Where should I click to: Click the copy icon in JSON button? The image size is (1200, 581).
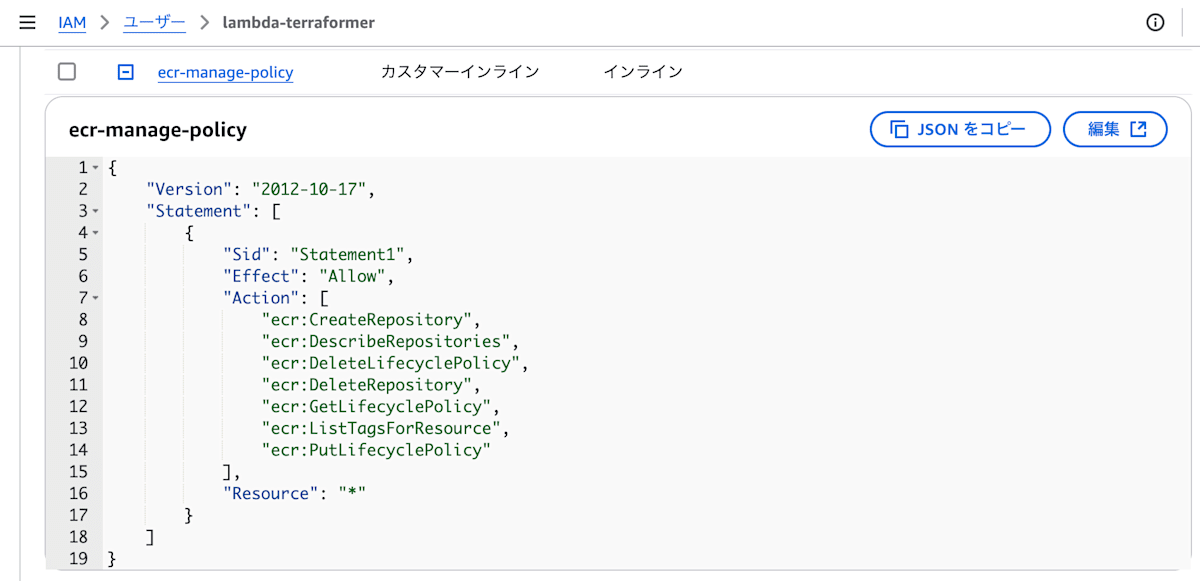(899, 129)
